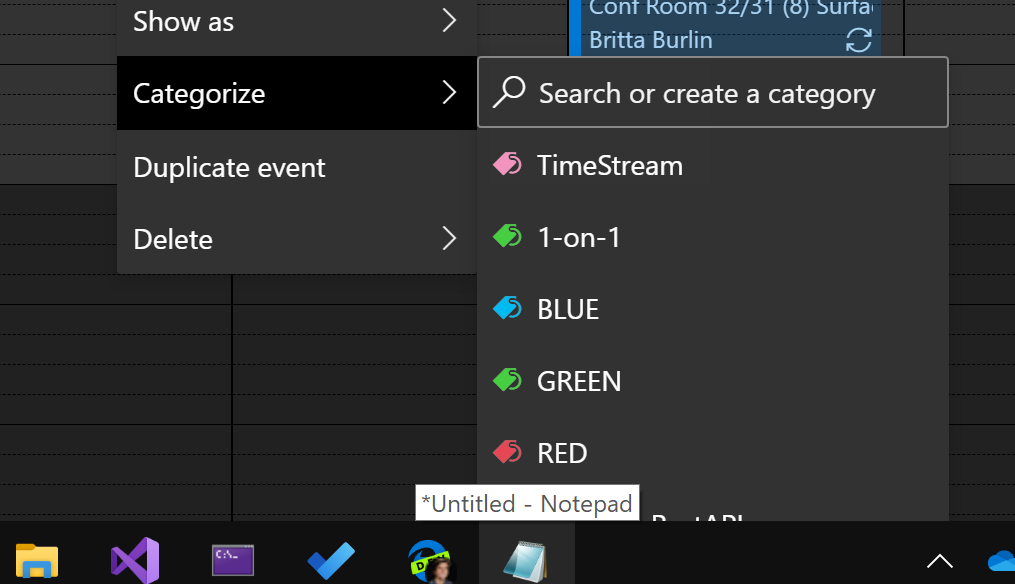1015x584 pixels.
Task: Open the Britta Burlin calendar event
Action: (x=725, y=28)
